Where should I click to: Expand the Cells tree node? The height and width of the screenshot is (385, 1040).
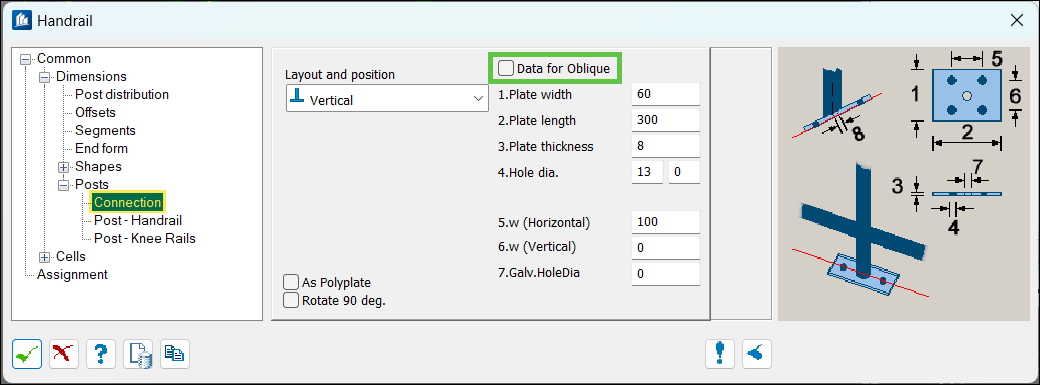(x=45, y=257)
